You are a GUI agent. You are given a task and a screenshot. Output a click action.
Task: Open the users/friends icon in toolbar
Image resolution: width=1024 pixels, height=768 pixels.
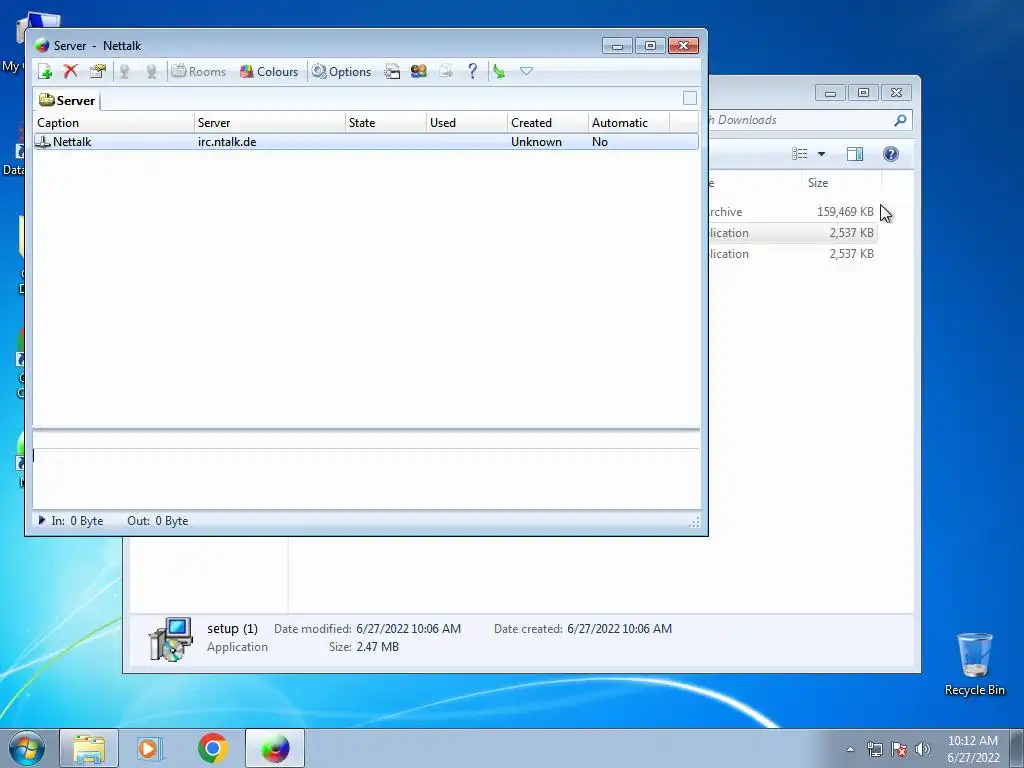pos(419,72)
